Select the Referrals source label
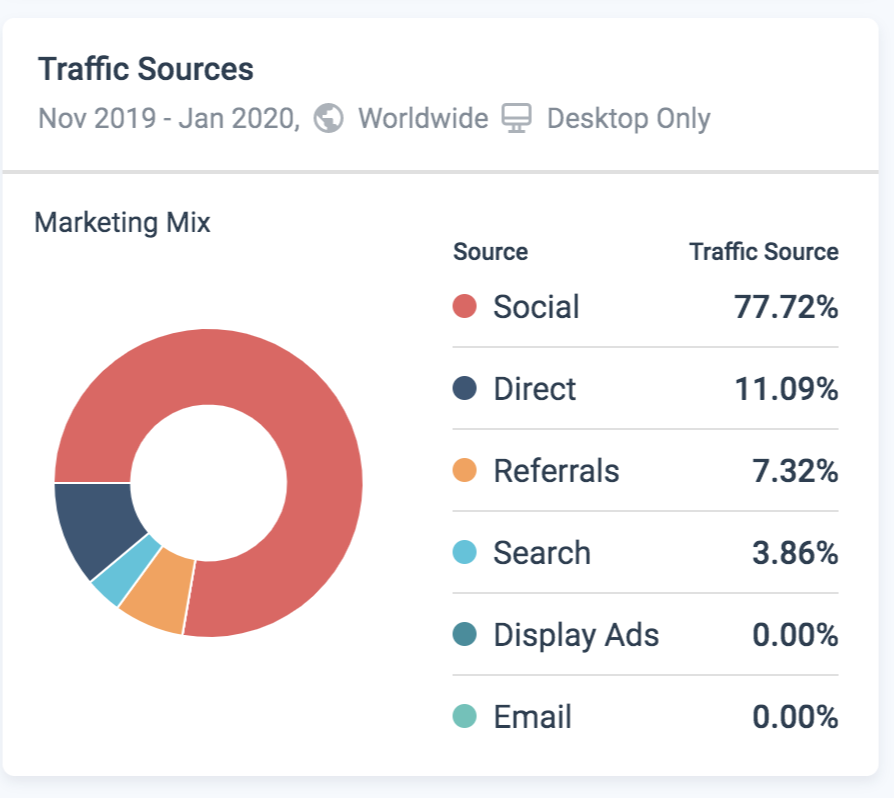This screenshot has width=894, height=798. pyautogui.click(x=556, y=470)
